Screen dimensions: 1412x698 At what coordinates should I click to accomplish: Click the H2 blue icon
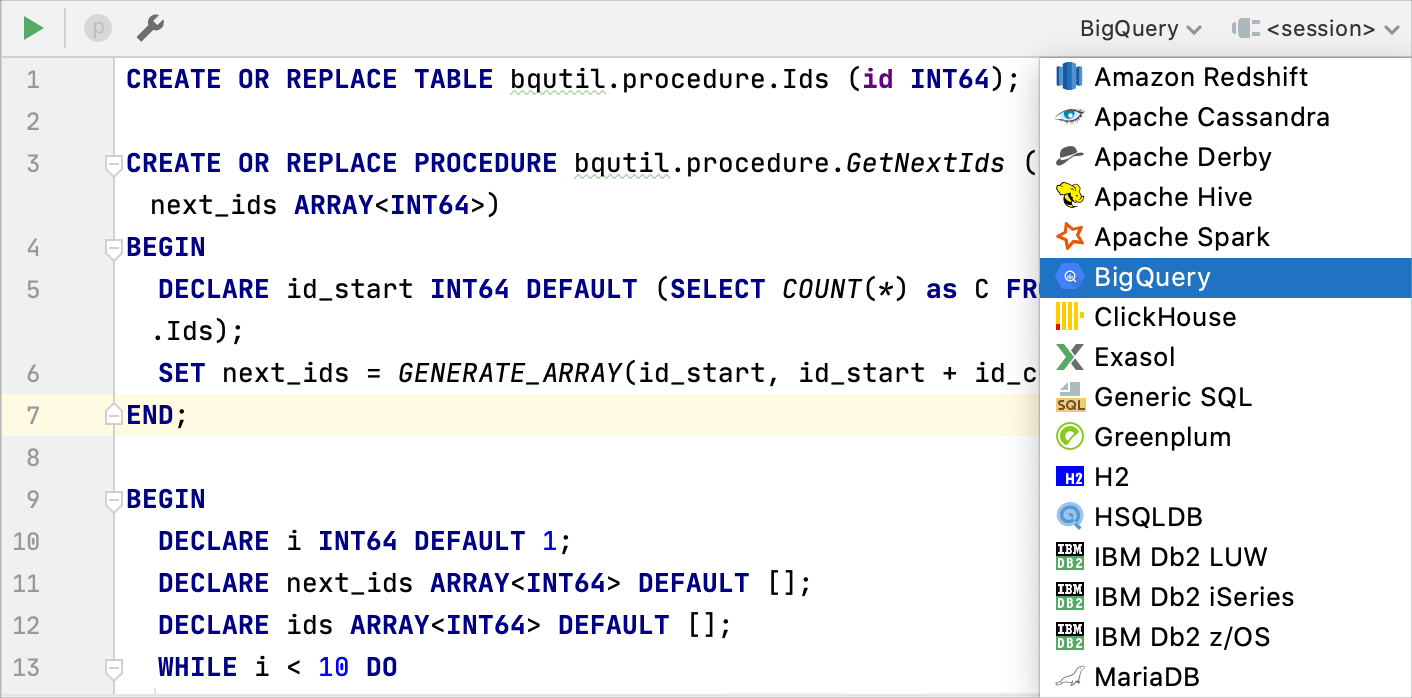point(1070,477)
